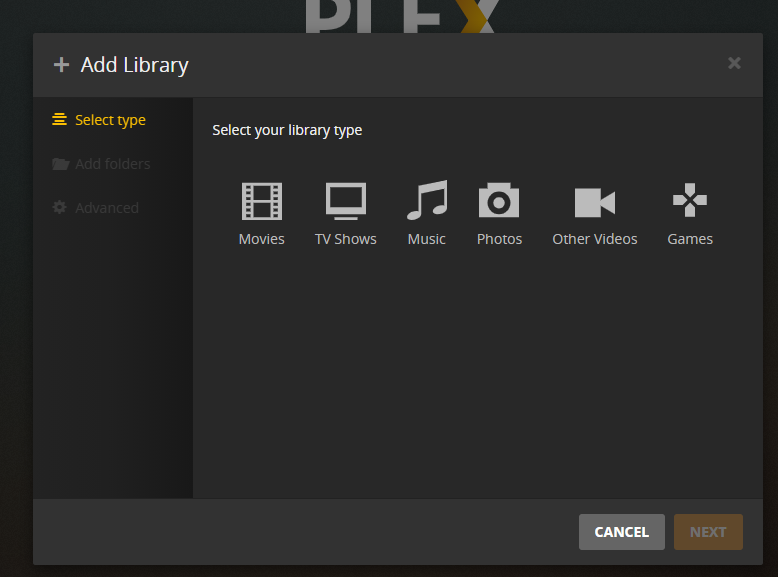Screen dimensions: 778x577
Task: Click the Movies label
Action: pyautogui.click(x=261, y=239)
